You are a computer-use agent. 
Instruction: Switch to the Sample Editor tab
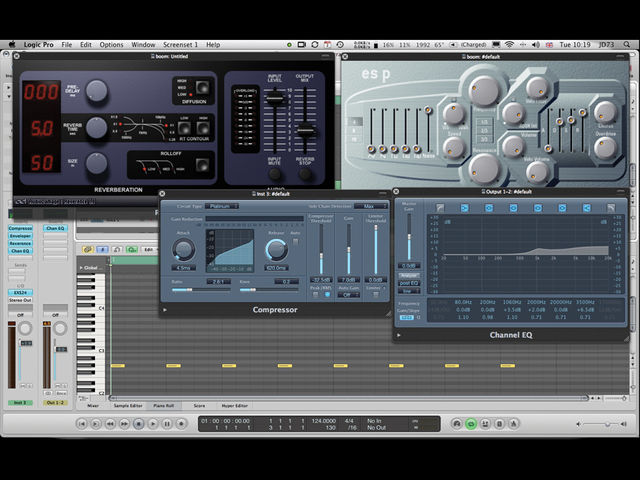pyautogui.click(x=128, y=406)
